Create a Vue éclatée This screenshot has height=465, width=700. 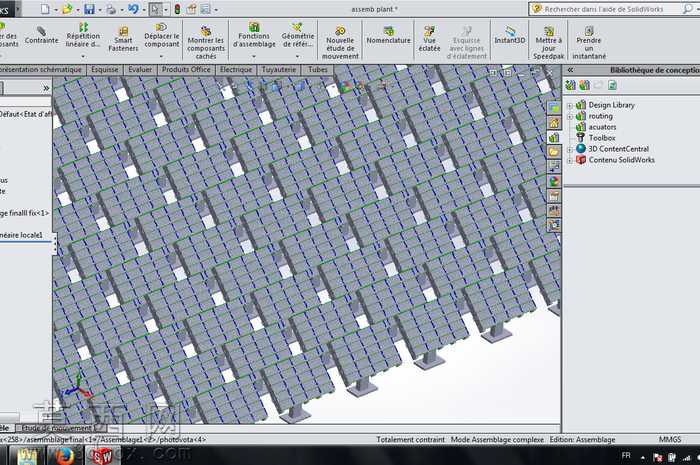[429, 38]
